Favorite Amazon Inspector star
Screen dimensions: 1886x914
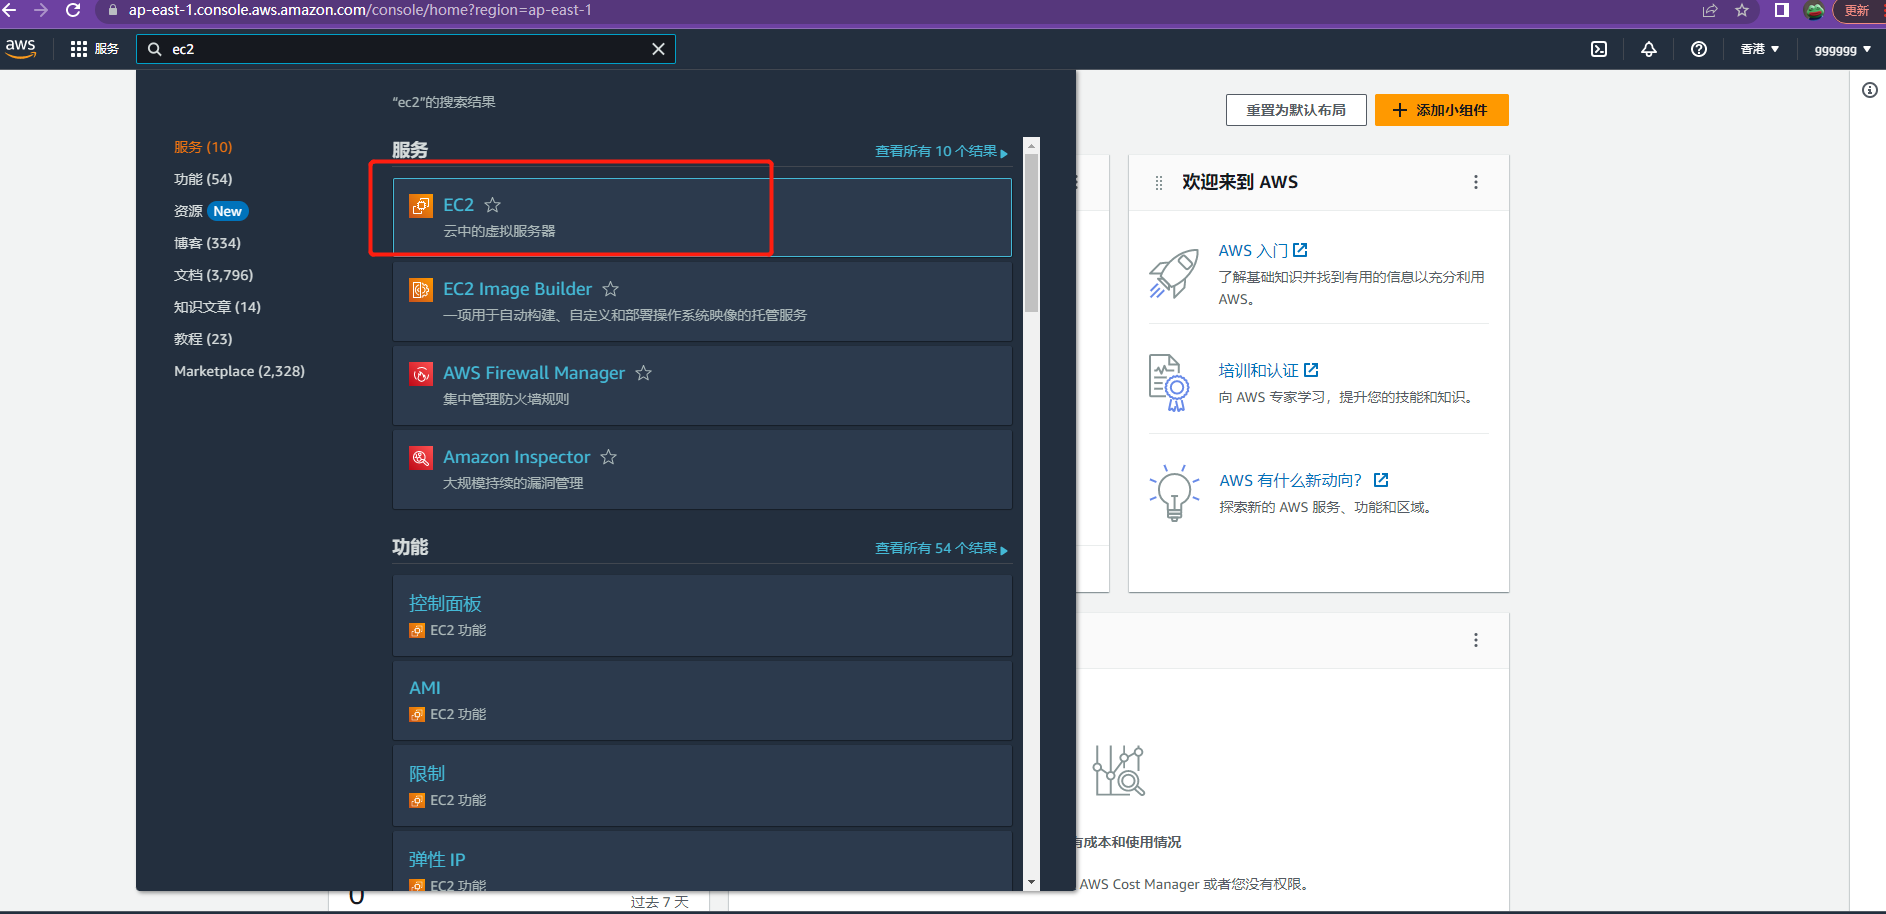coord(609,457)
